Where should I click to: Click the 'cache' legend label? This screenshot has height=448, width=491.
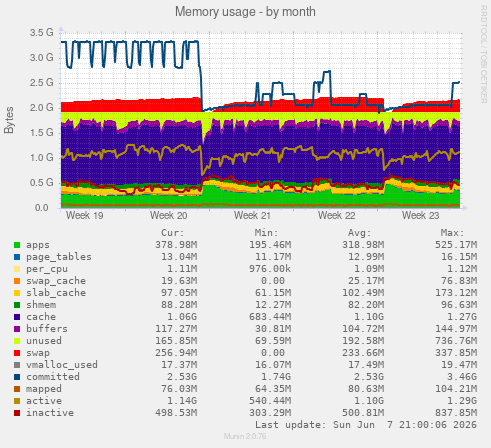point(41,317)
